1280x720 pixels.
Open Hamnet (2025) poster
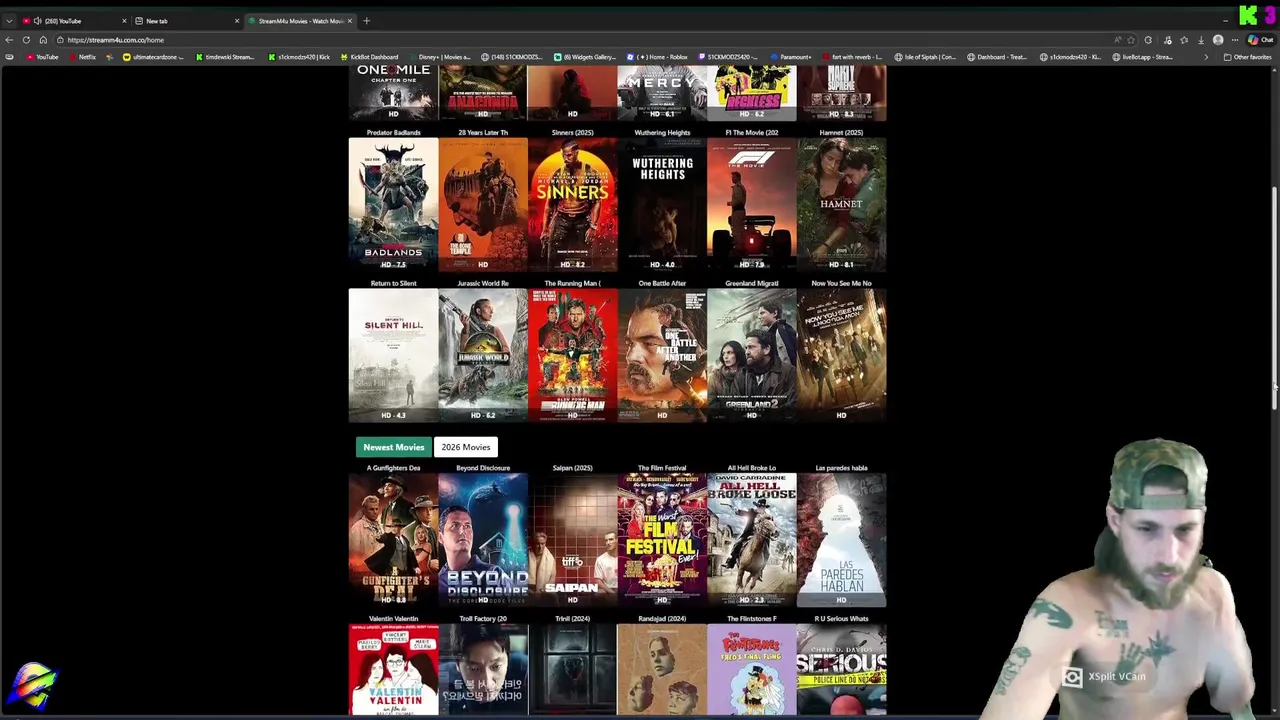point(841,204)
